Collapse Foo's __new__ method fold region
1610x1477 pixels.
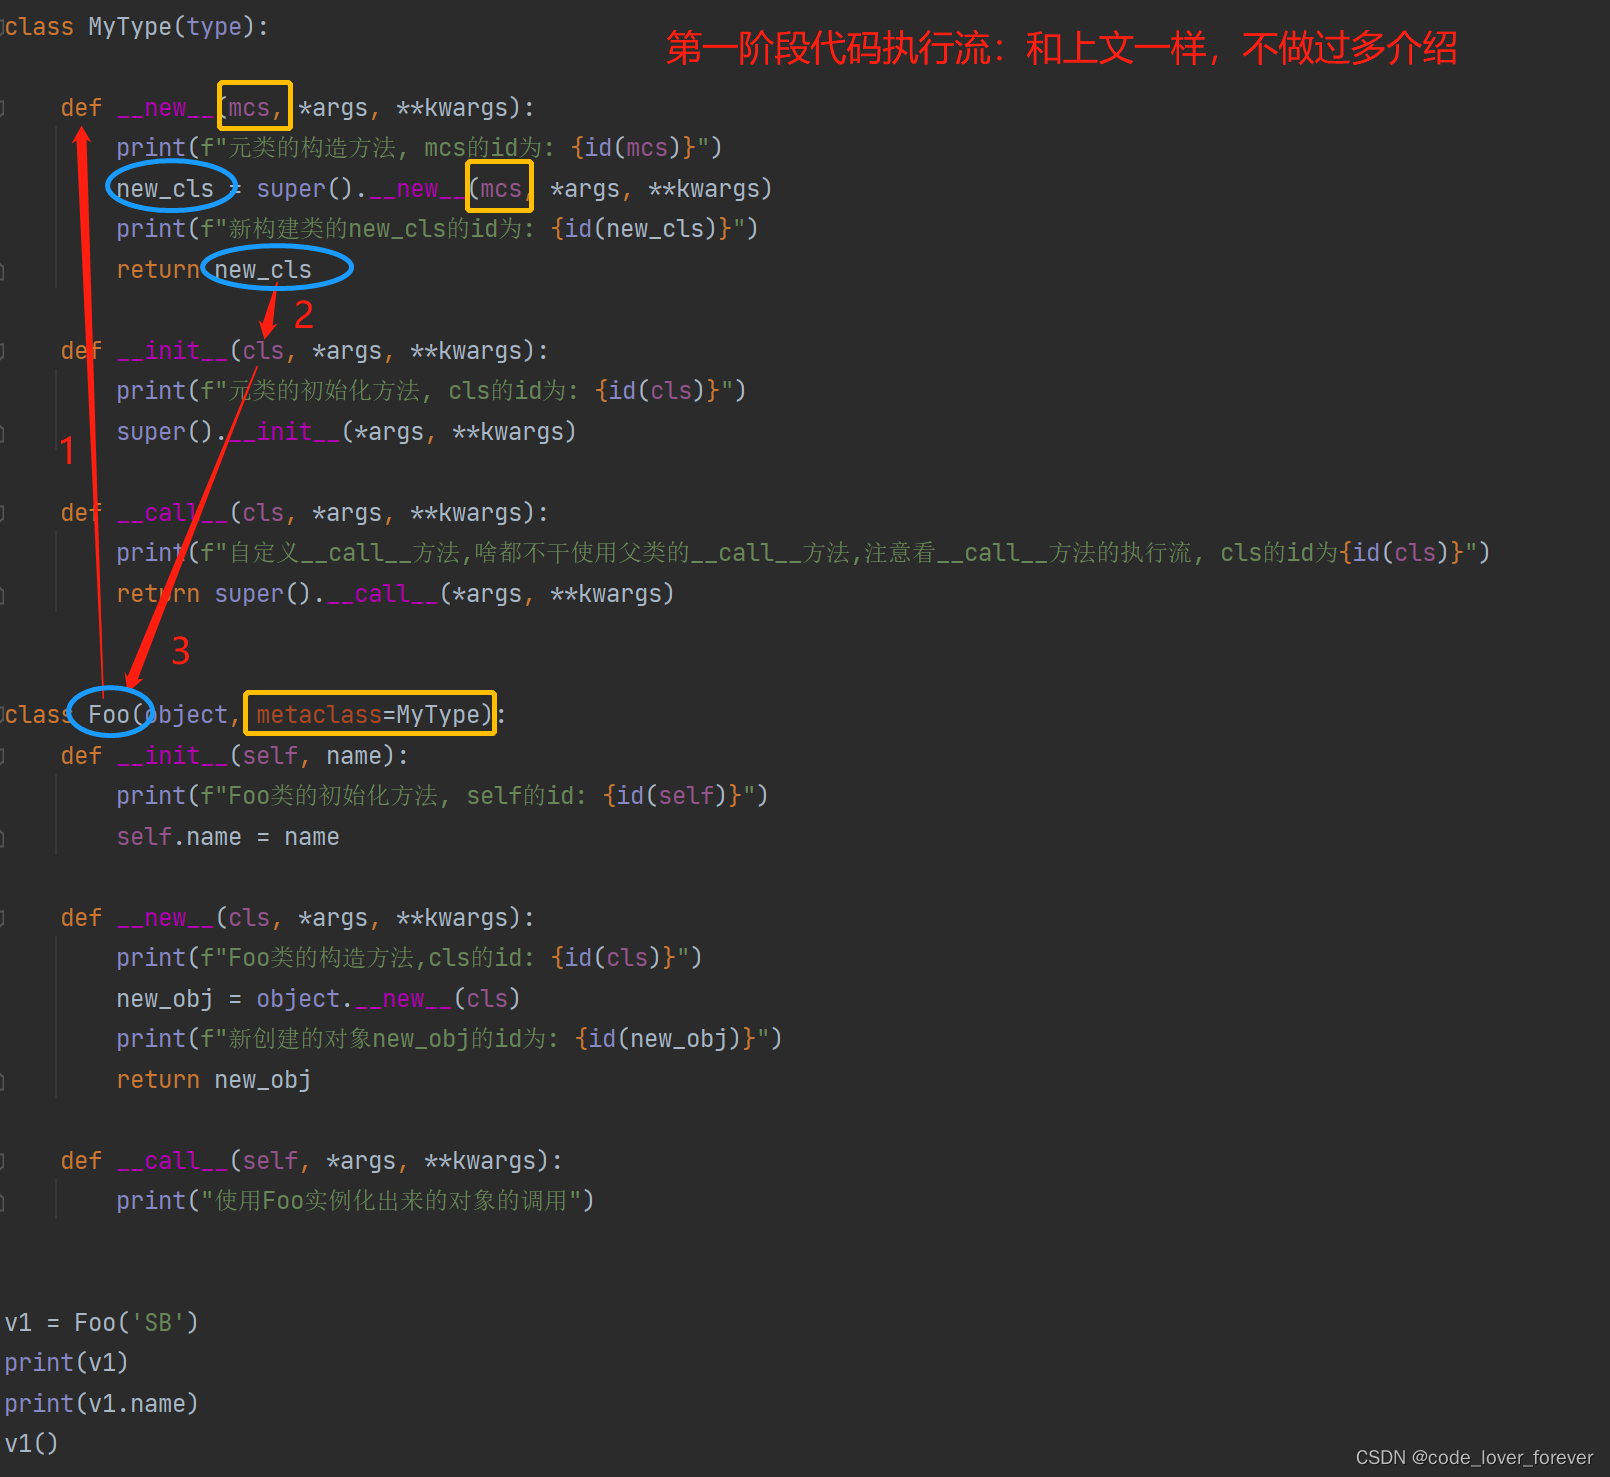(5, 917)
